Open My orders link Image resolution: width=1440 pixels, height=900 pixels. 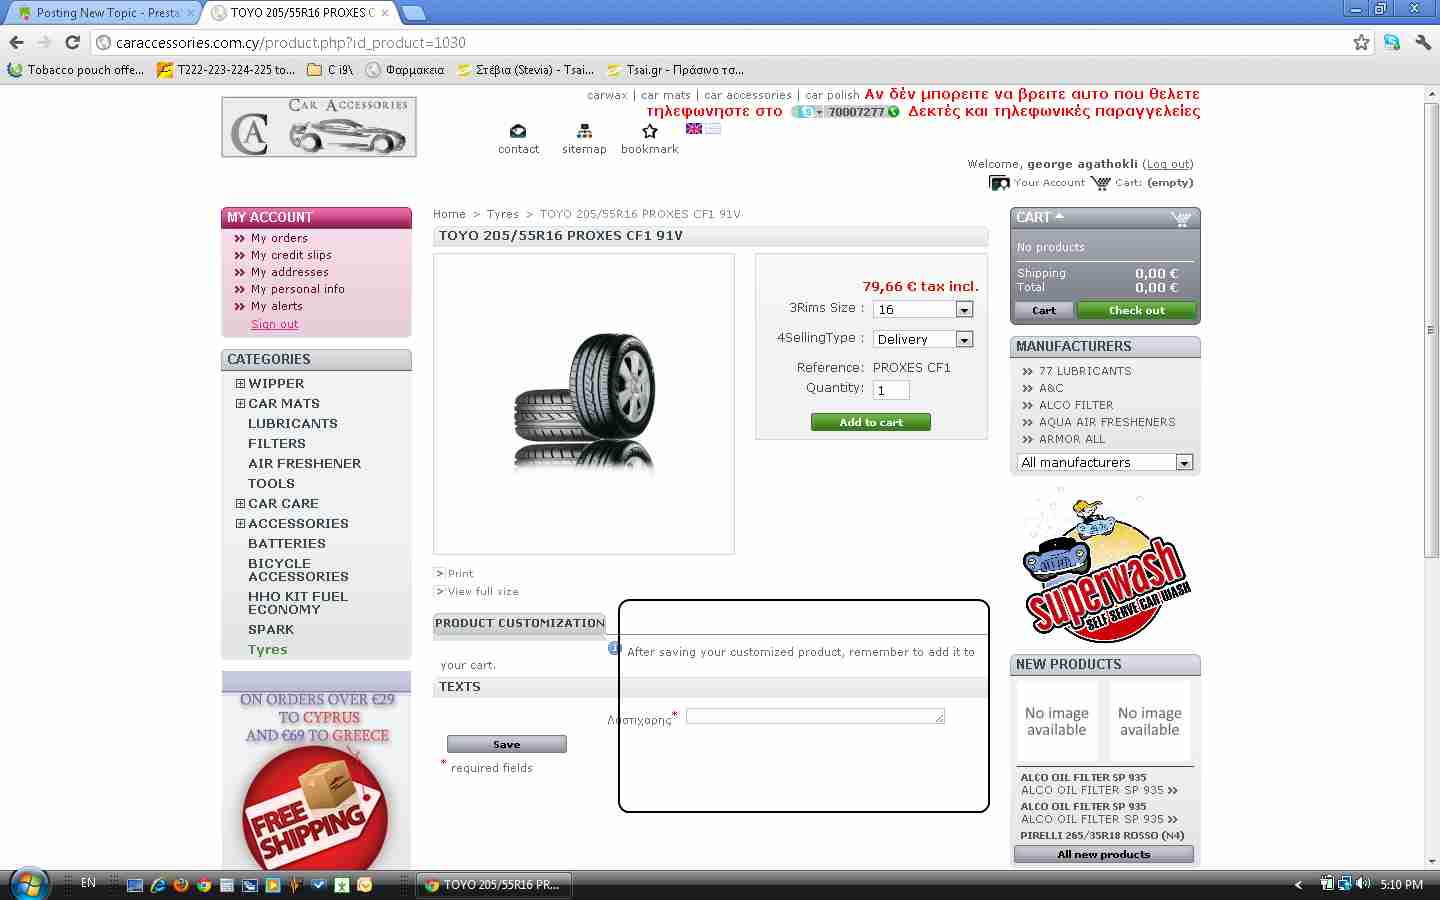(x=279, y=238)
